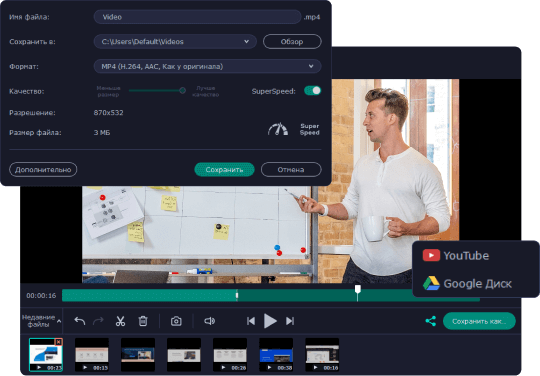Click the trash delete icon
The height and width of the screenshot is (376, 540).
(143, 321)
